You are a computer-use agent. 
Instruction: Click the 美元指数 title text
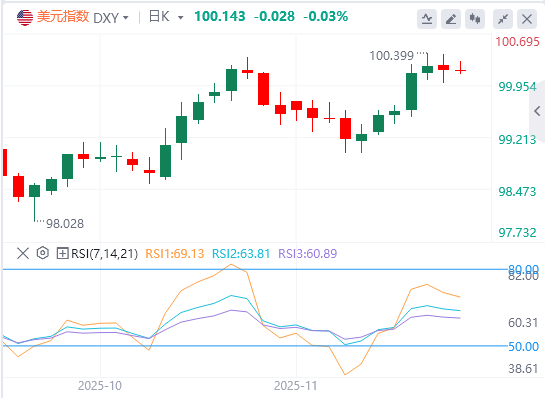(x=63, y=17)
